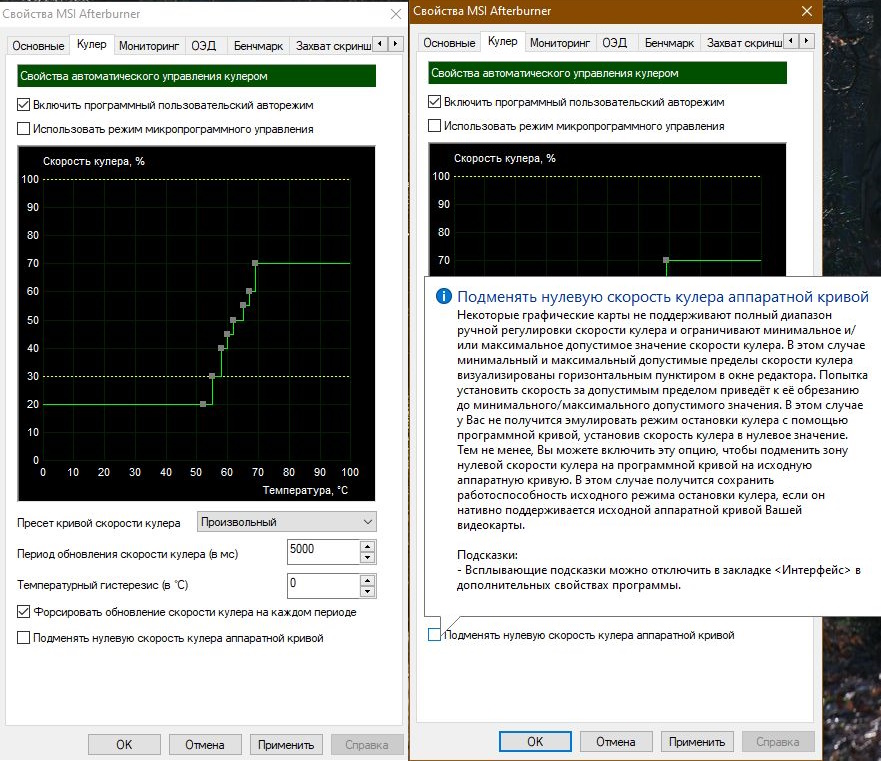Open the Основные tab in left window

click(x=38, y=46)
